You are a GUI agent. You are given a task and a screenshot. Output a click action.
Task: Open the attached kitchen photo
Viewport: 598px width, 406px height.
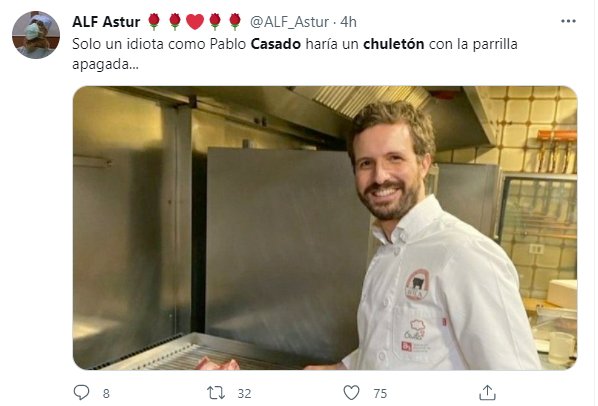tap(325, 228)
